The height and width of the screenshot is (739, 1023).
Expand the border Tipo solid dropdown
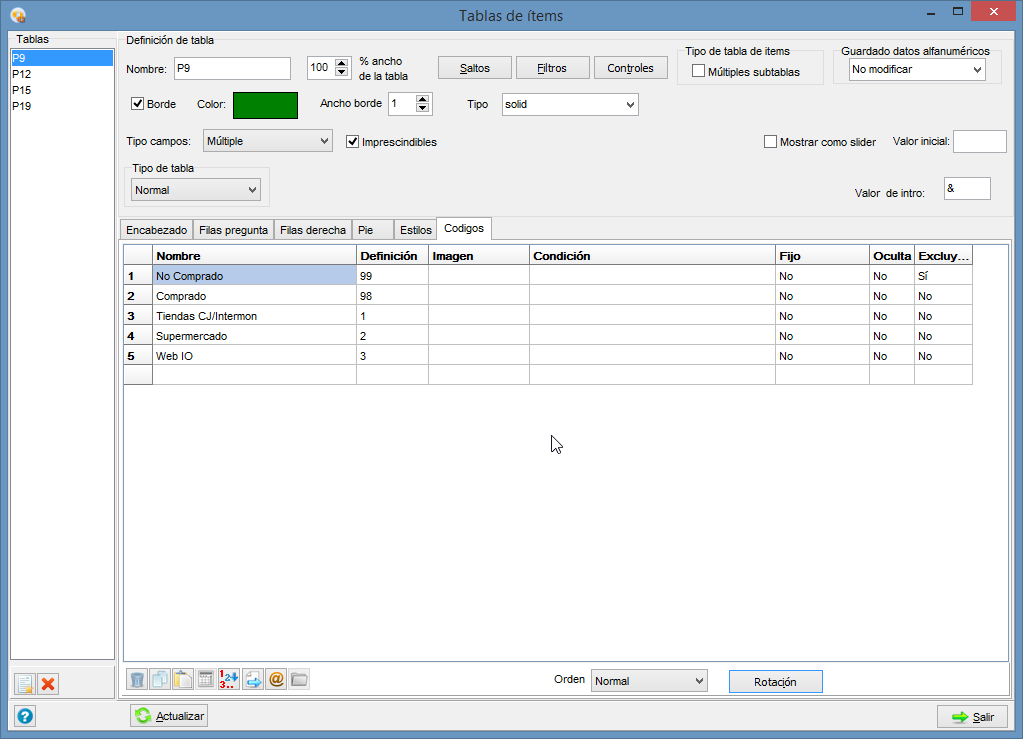point(570,104)
